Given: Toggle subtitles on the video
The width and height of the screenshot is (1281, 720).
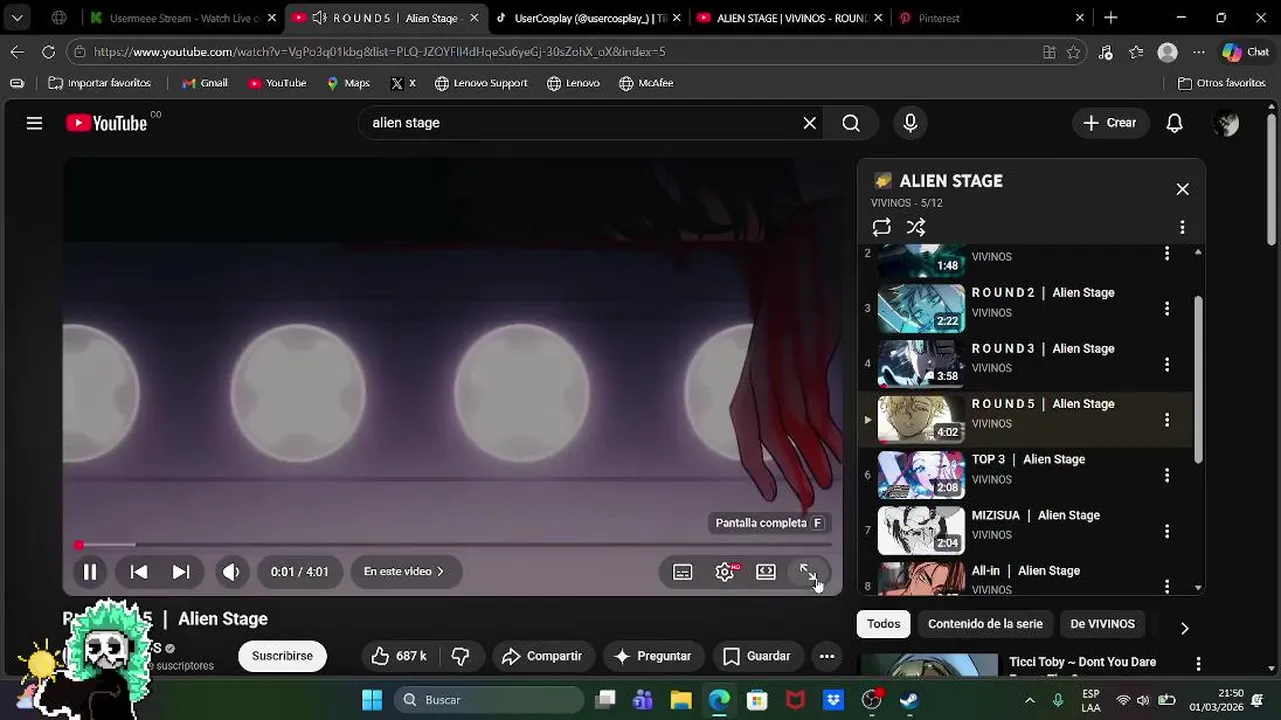Looking at the screenshot, I should click(683, 572).
